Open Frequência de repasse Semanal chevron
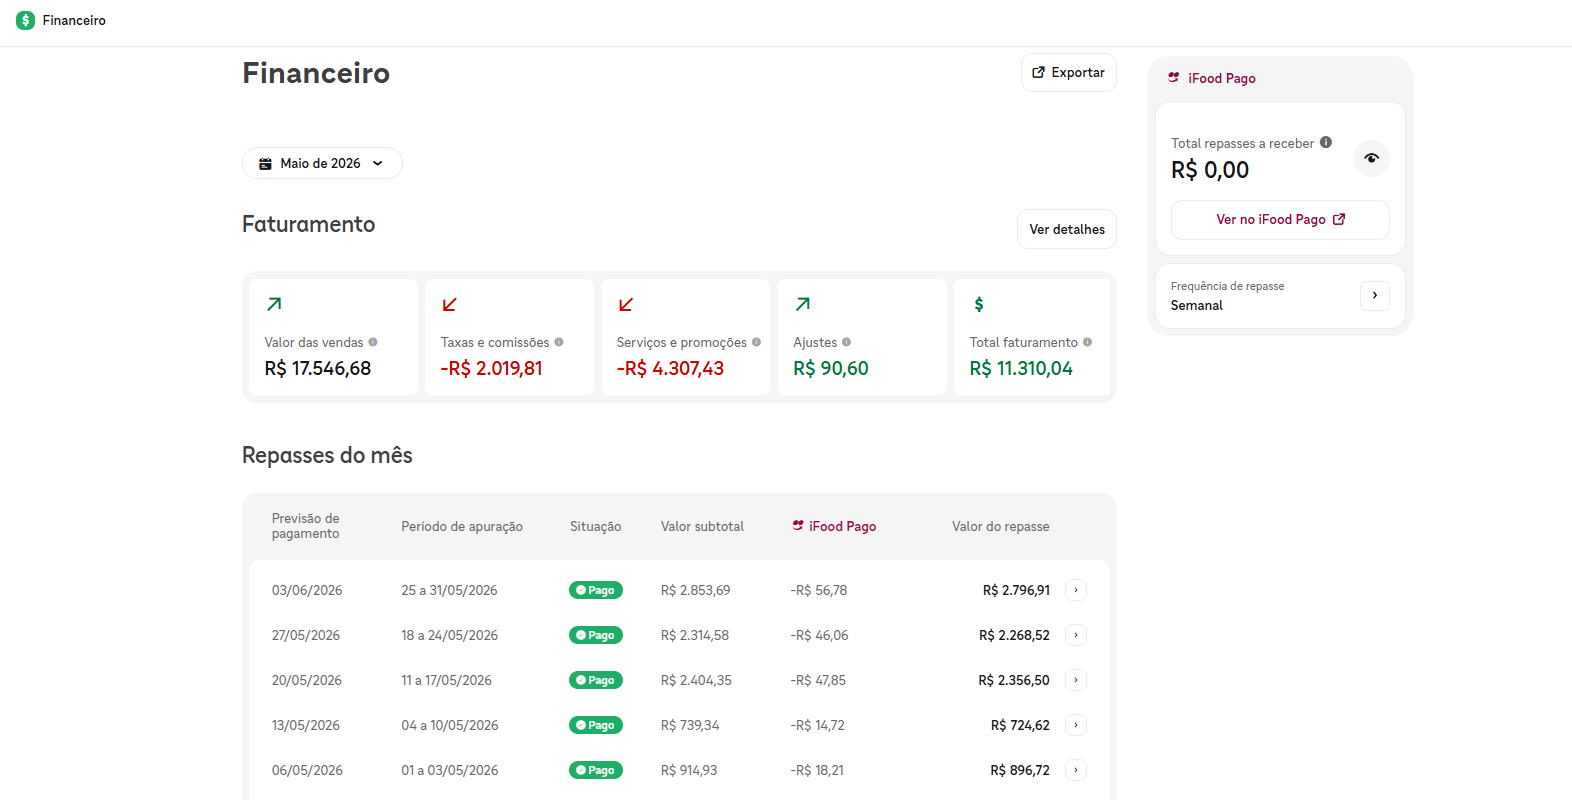 [x=1375, y=295]
